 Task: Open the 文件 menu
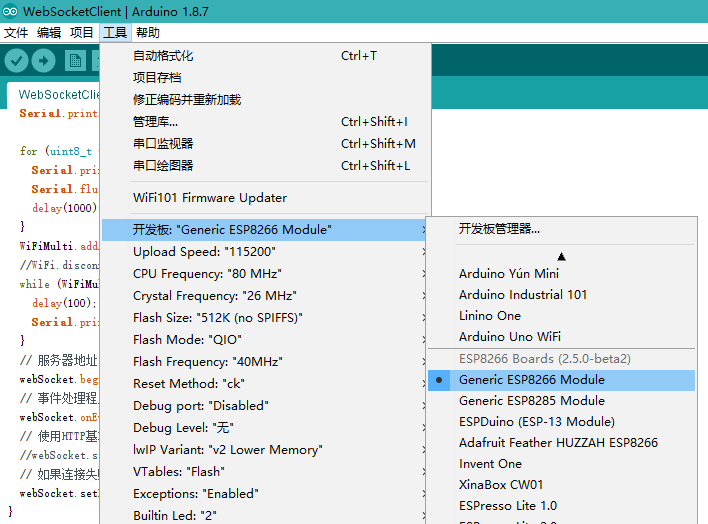16,33
